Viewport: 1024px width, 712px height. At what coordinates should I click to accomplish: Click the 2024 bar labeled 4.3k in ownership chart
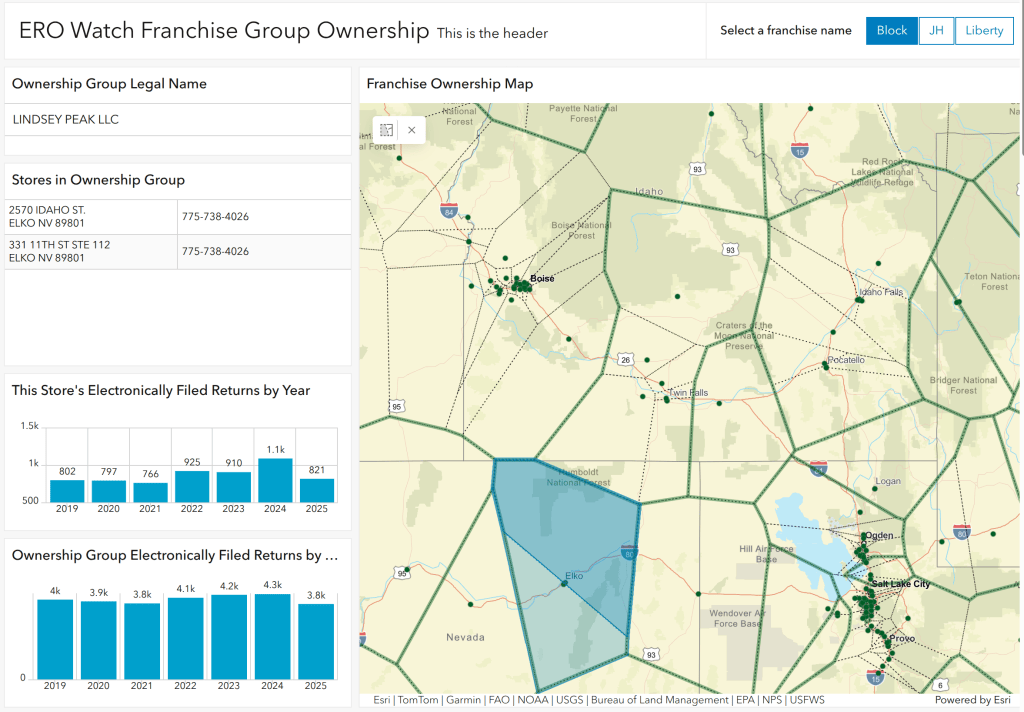[272, 636]
